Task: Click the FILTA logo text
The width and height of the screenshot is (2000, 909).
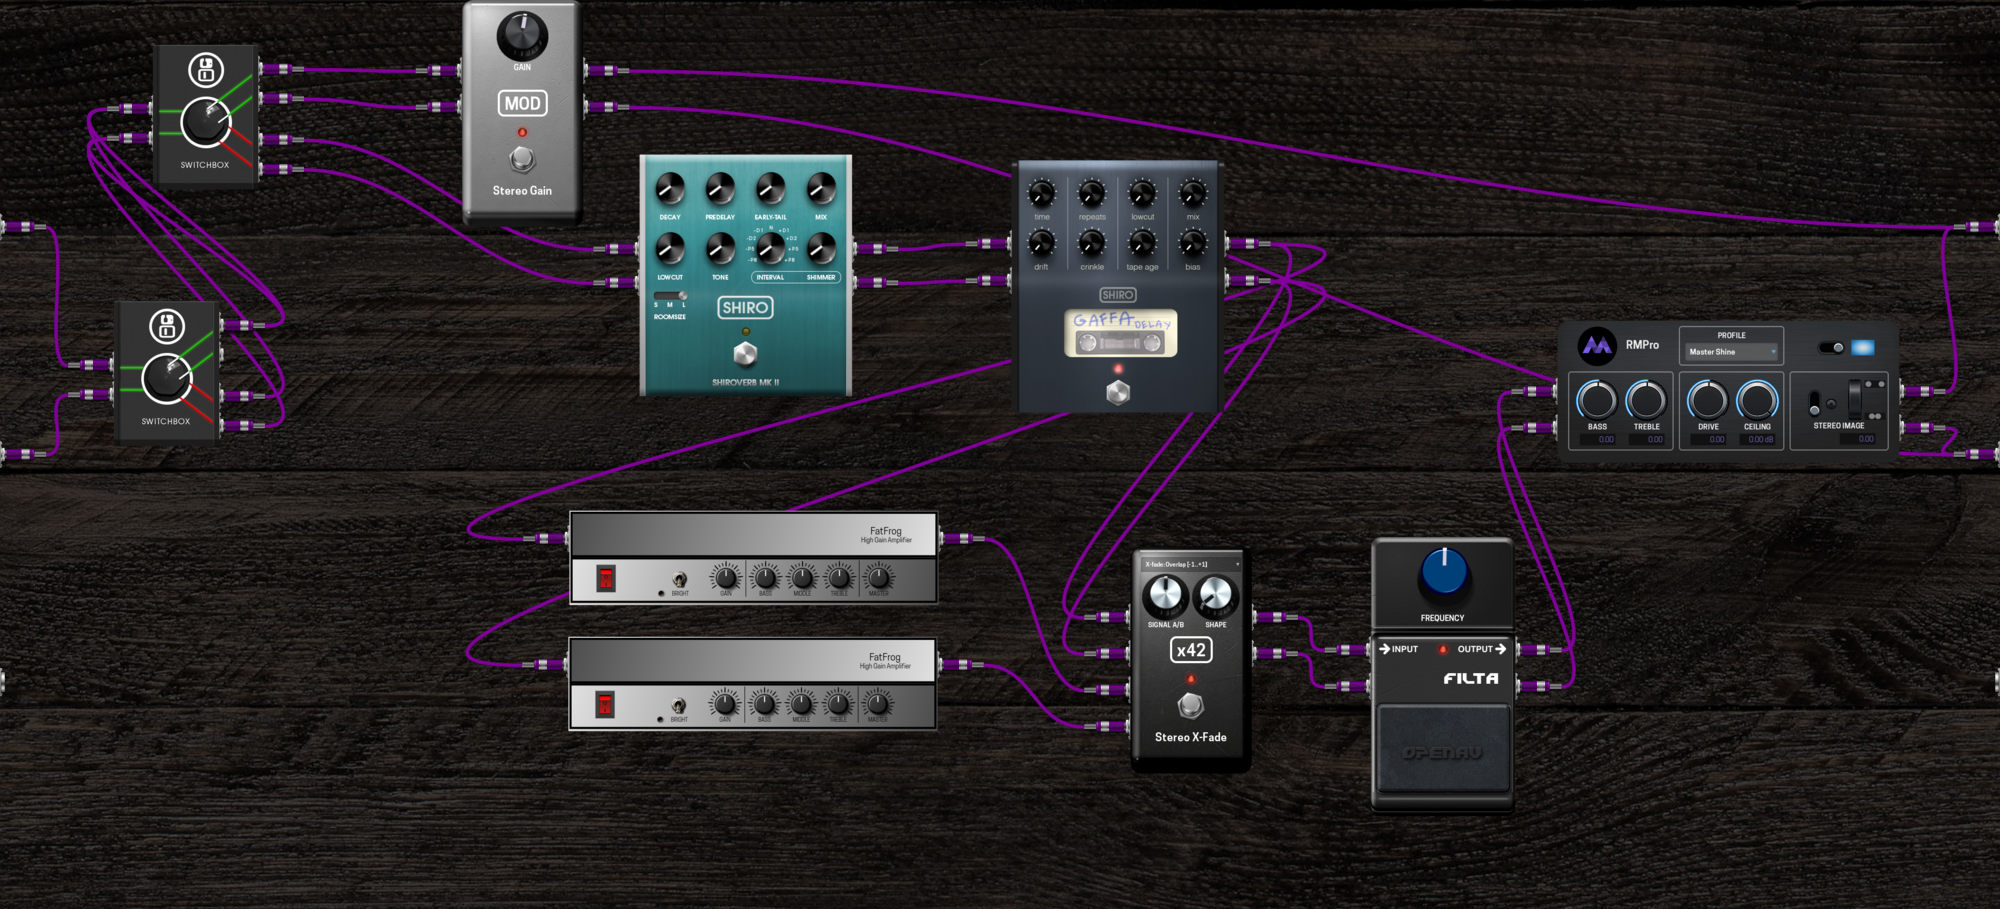Action: click(x=1470, y=678)
